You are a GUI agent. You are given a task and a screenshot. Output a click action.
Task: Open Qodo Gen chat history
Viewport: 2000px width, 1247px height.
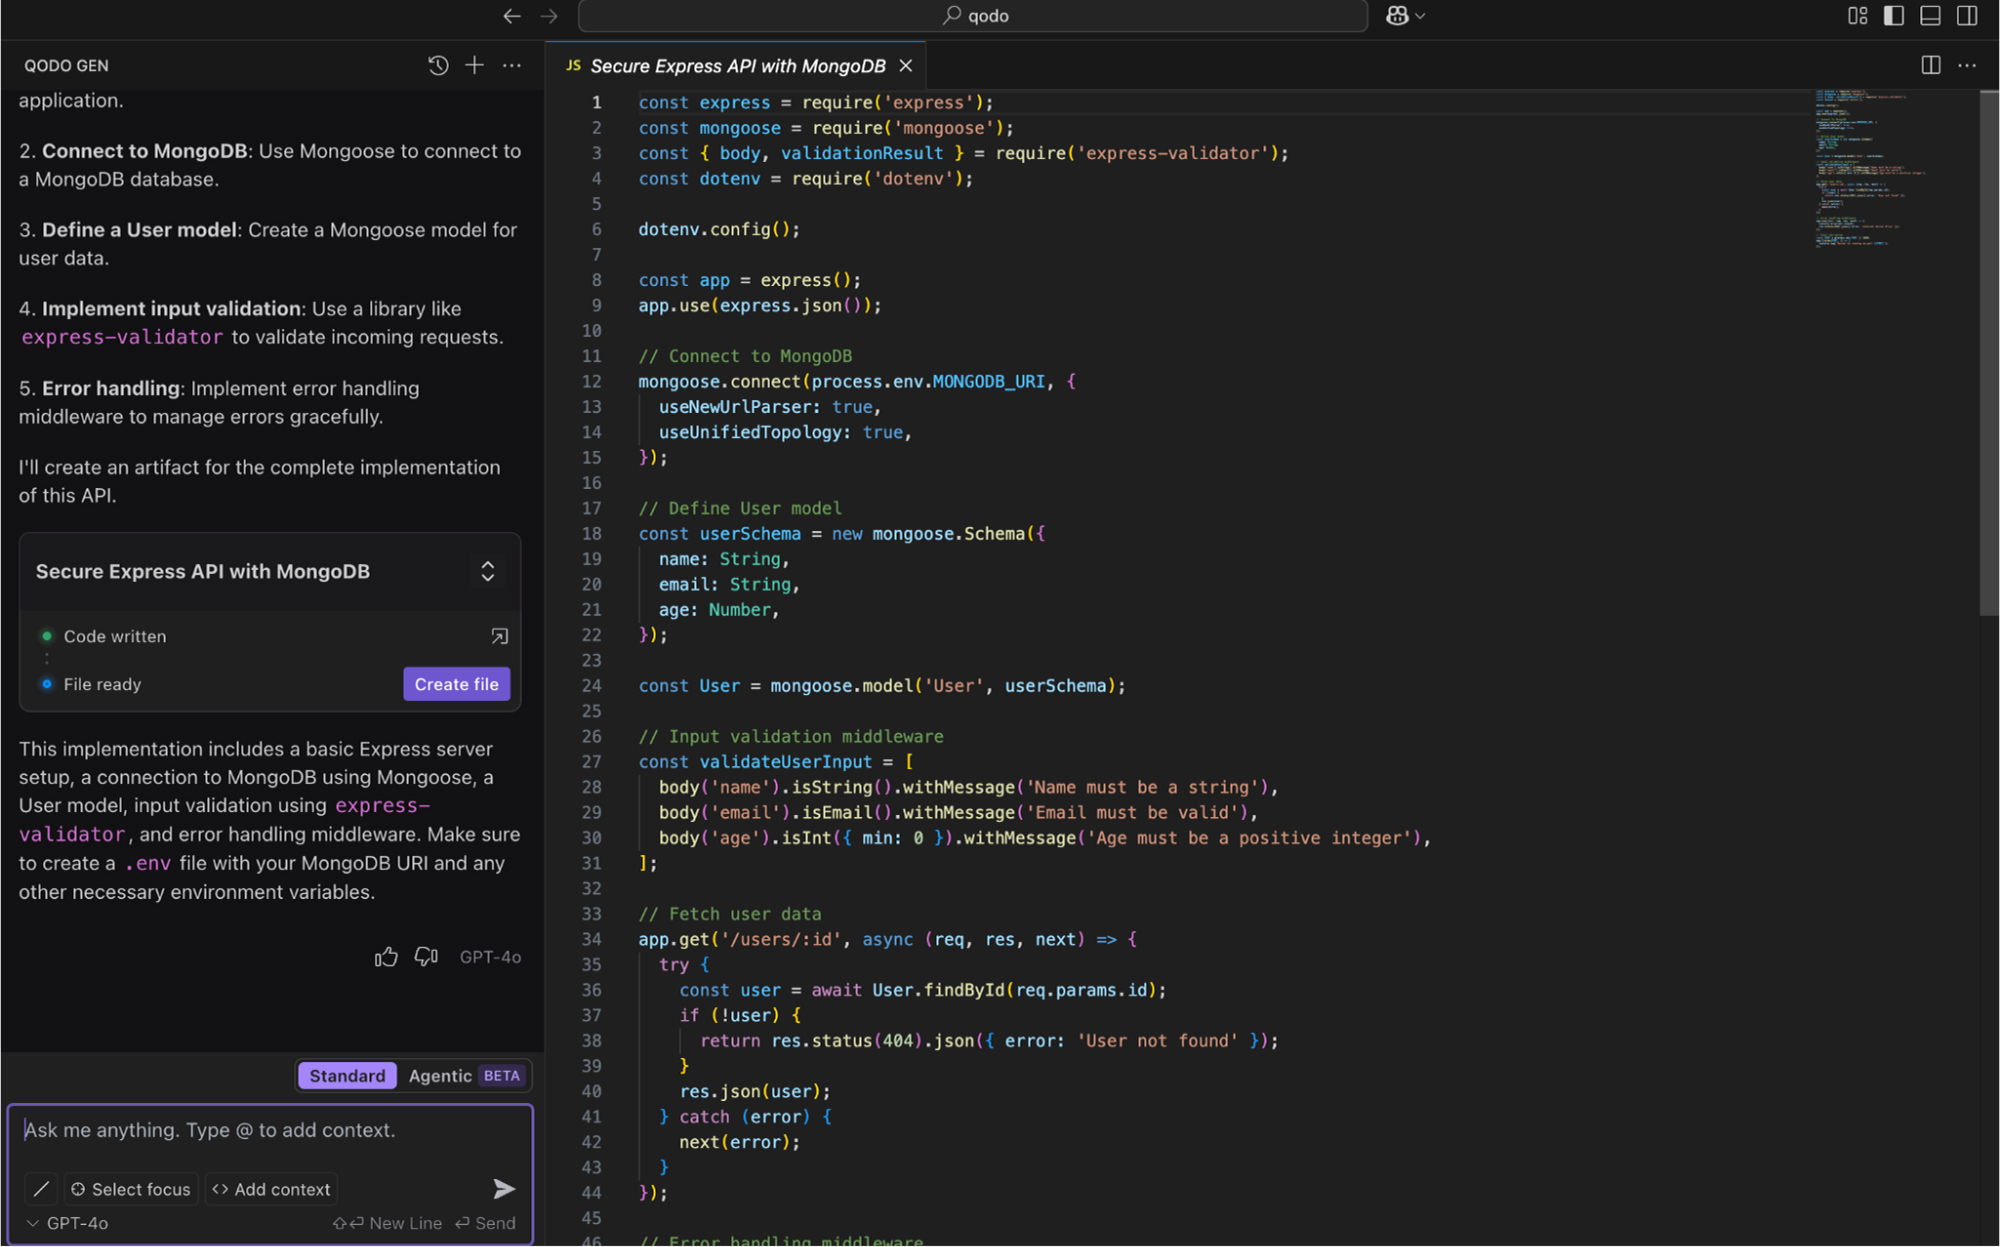coord(438,66)
